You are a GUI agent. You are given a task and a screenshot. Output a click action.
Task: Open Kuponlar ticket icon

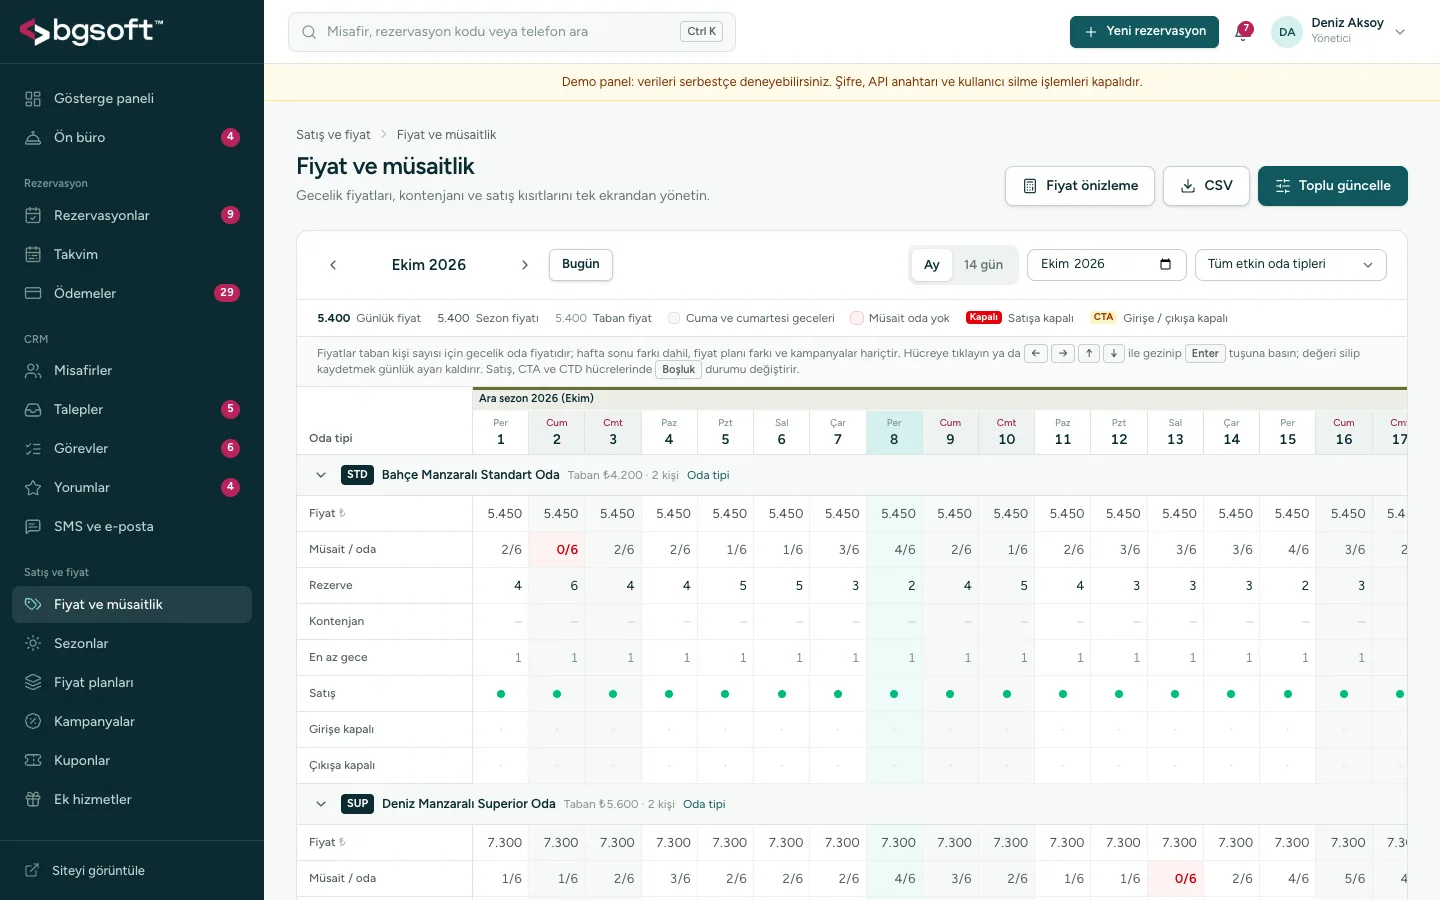[33, 761]
